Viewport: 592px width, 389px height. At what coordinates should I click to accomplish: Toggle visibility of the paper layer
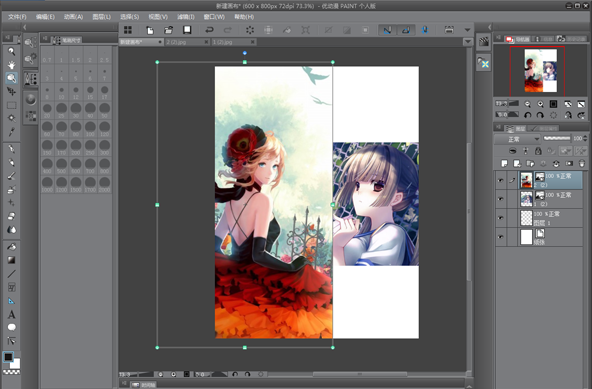501,237
